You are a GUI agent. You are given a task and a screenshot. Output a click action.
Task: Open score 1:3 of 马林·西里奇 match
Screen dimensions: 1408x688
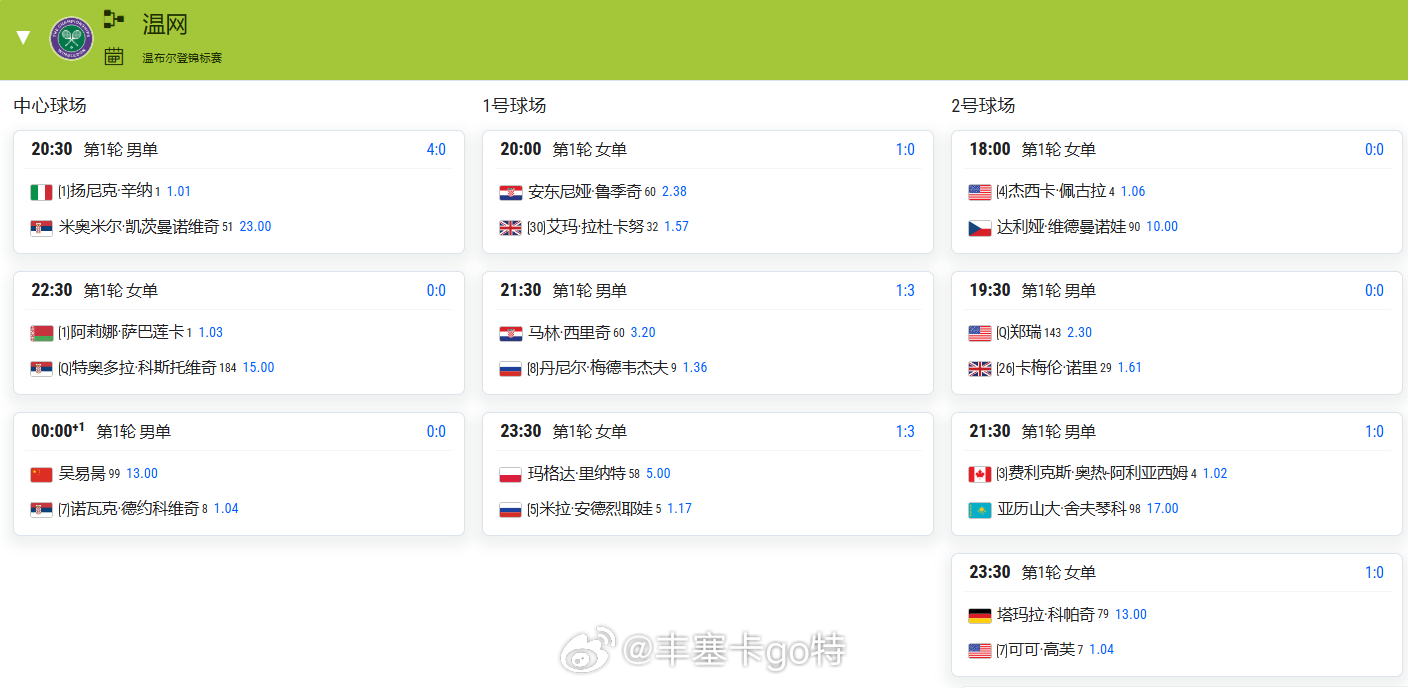pos(905,291)
